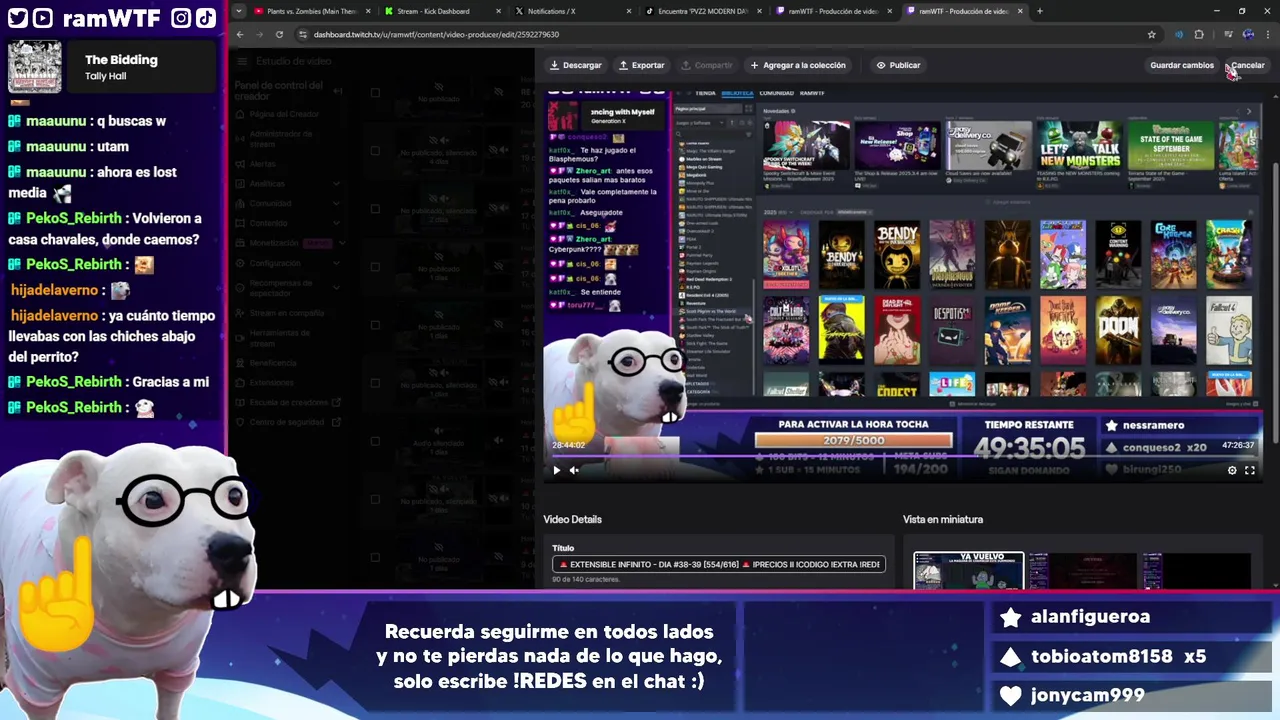Click the Descargar download button
This screenshot has width=1280, height=720.
point(575,65)
